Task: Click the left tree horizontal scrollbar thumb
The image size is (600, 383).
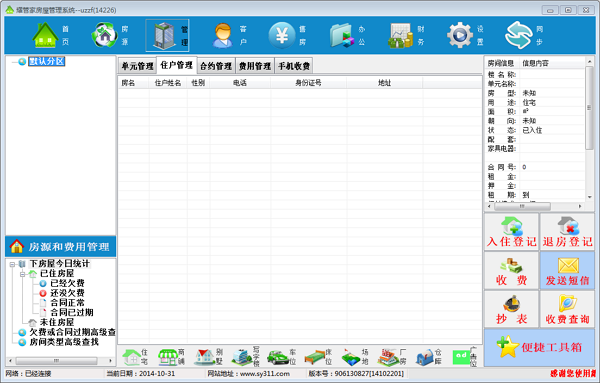Action: (x=56, y=361)
